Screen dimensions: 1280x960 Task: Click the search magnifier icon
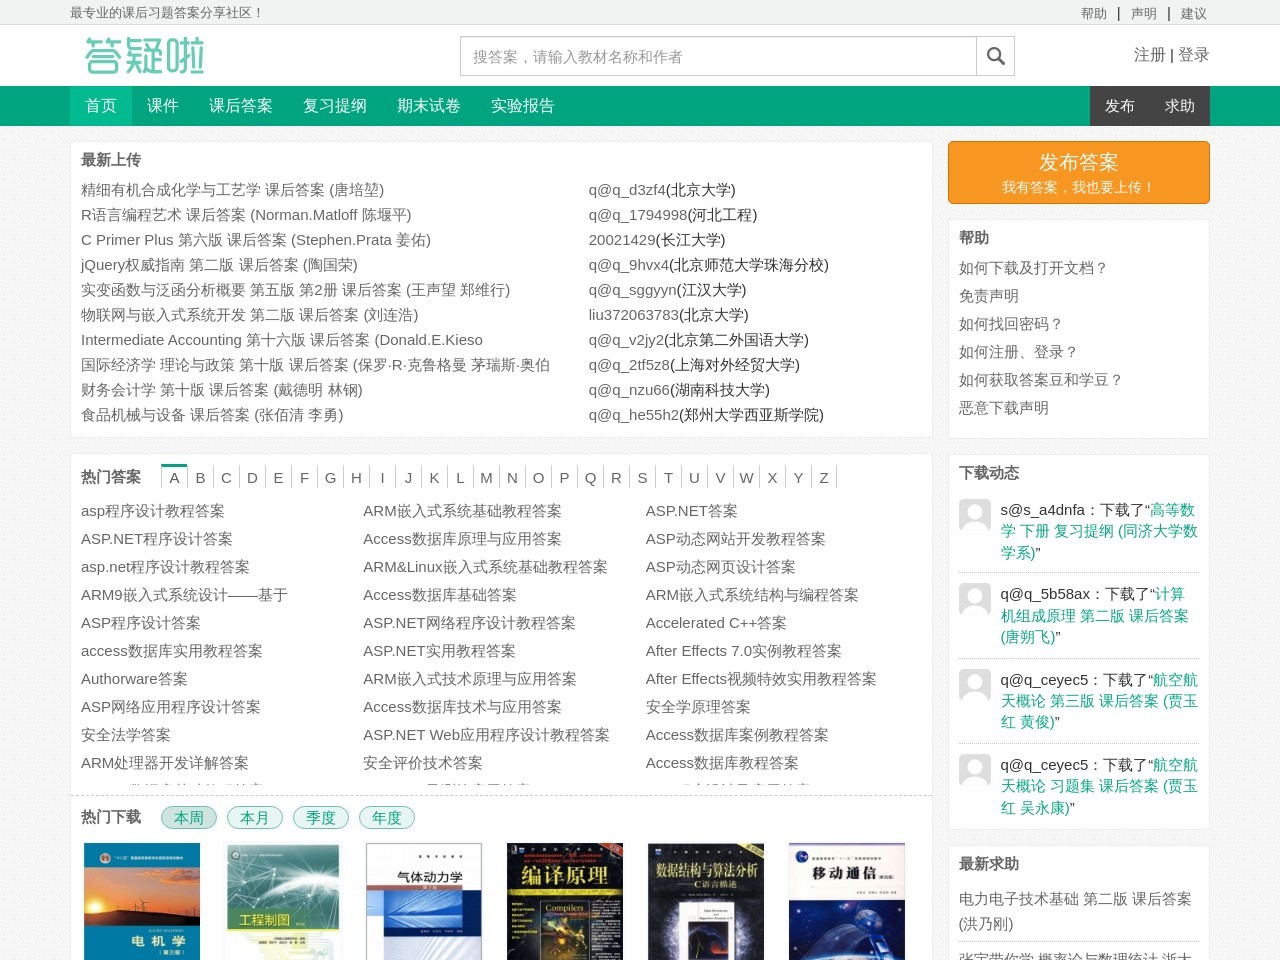tap(995, 56)
